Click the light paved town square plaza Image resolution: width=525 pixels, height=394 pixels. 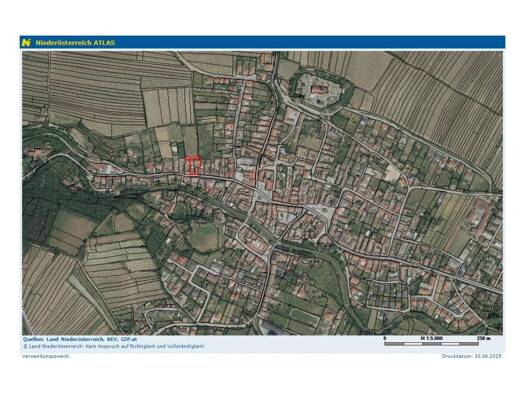(322, 211)
